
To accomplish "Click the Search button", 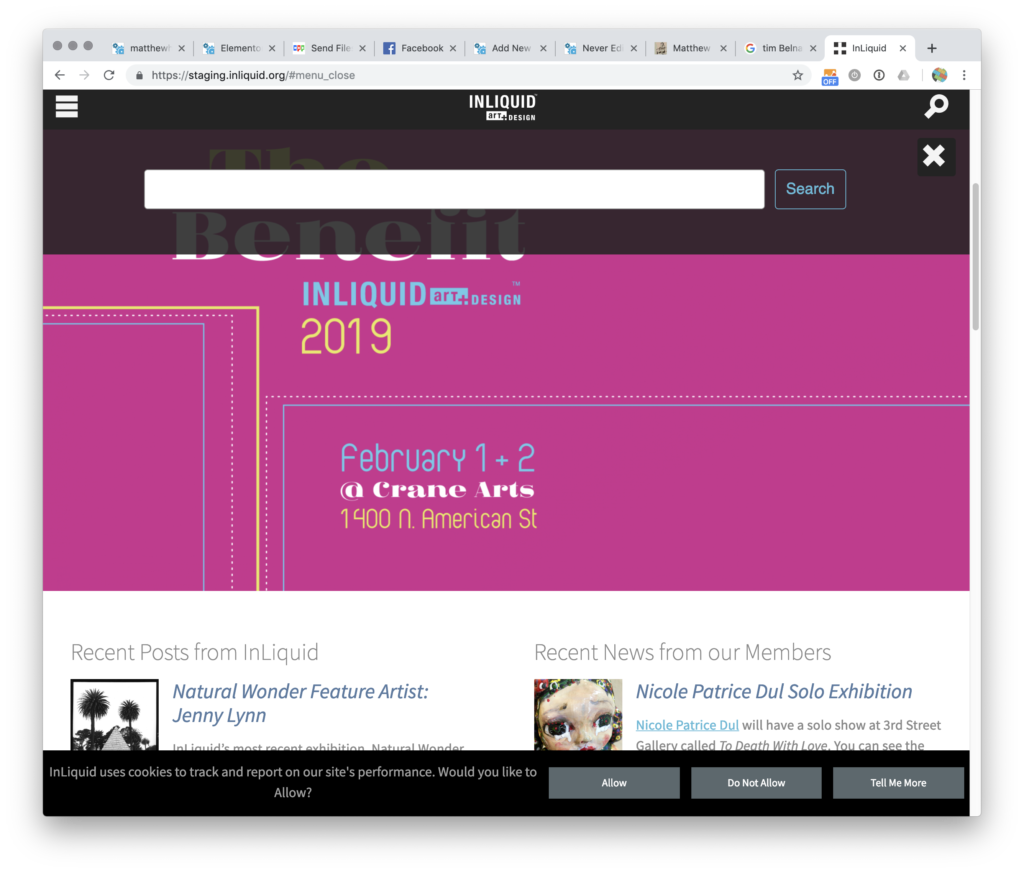I will coord(810,189).
